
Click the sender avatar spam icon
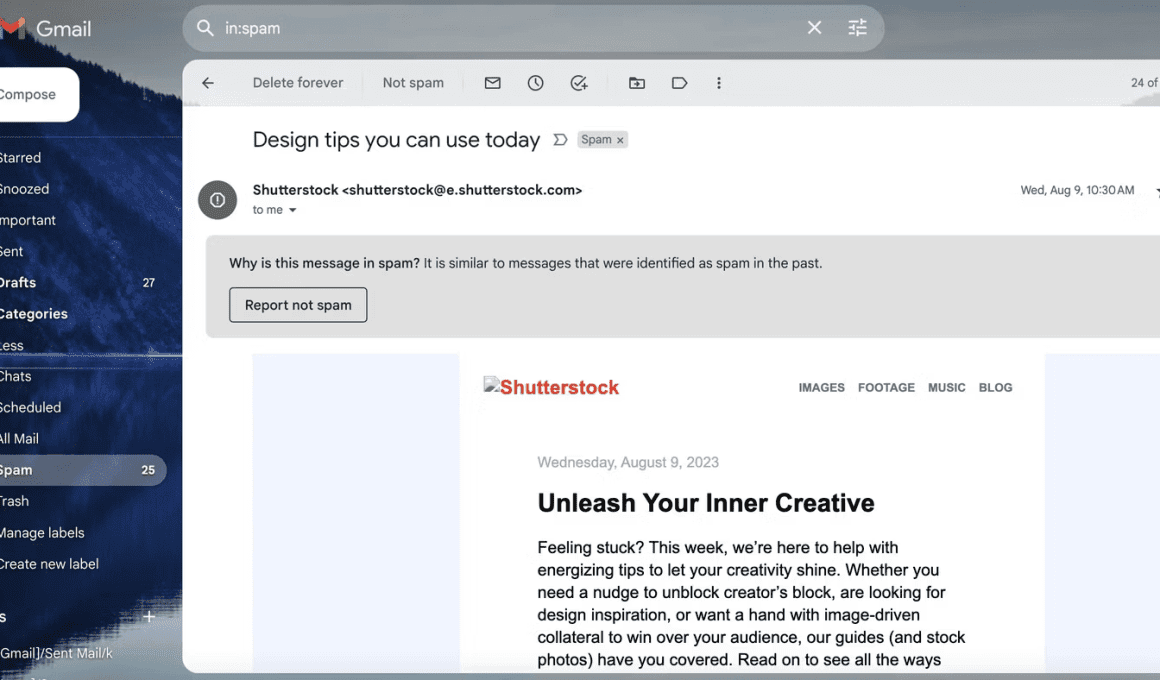pos(218,200)
